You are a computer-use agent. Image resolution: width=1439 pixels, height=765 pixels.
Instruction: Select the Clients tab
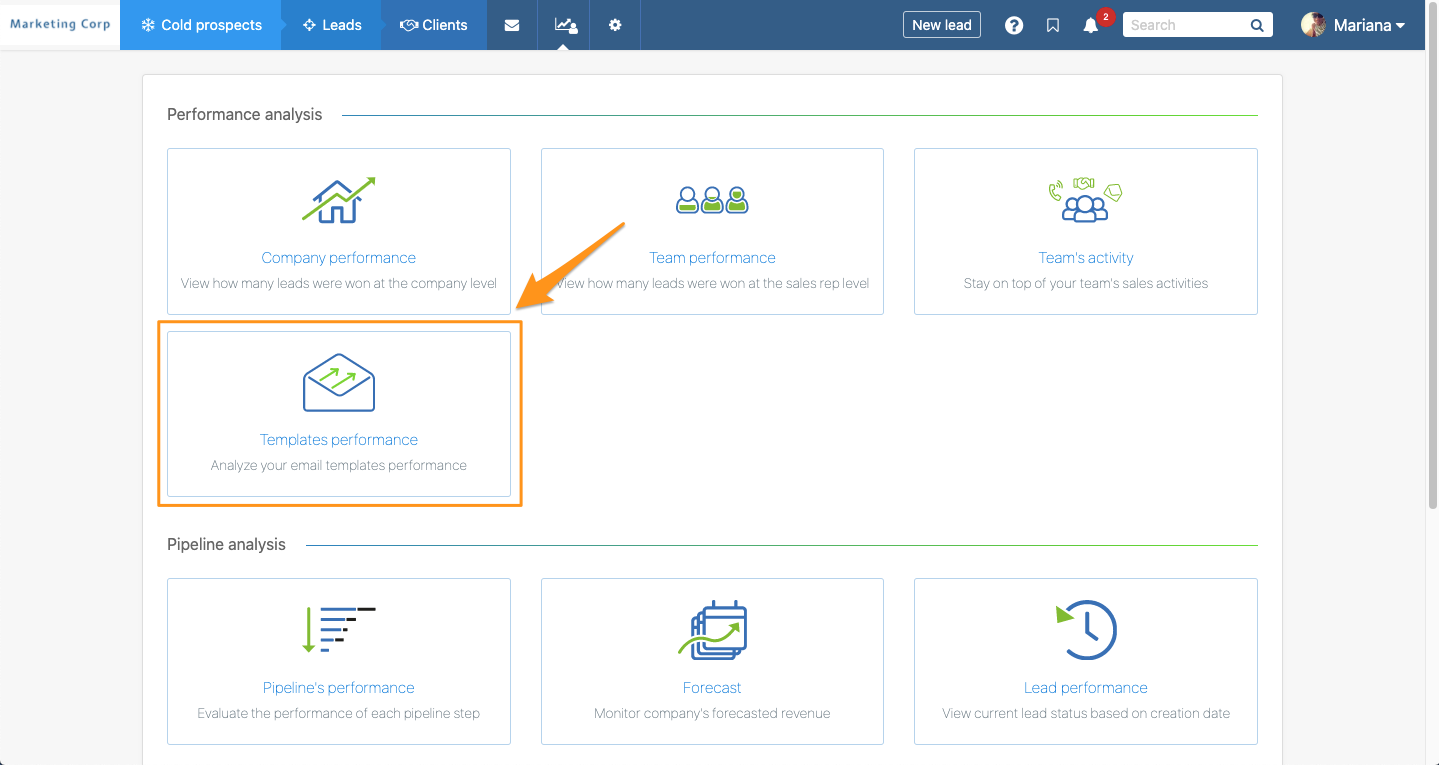[434, 25]
